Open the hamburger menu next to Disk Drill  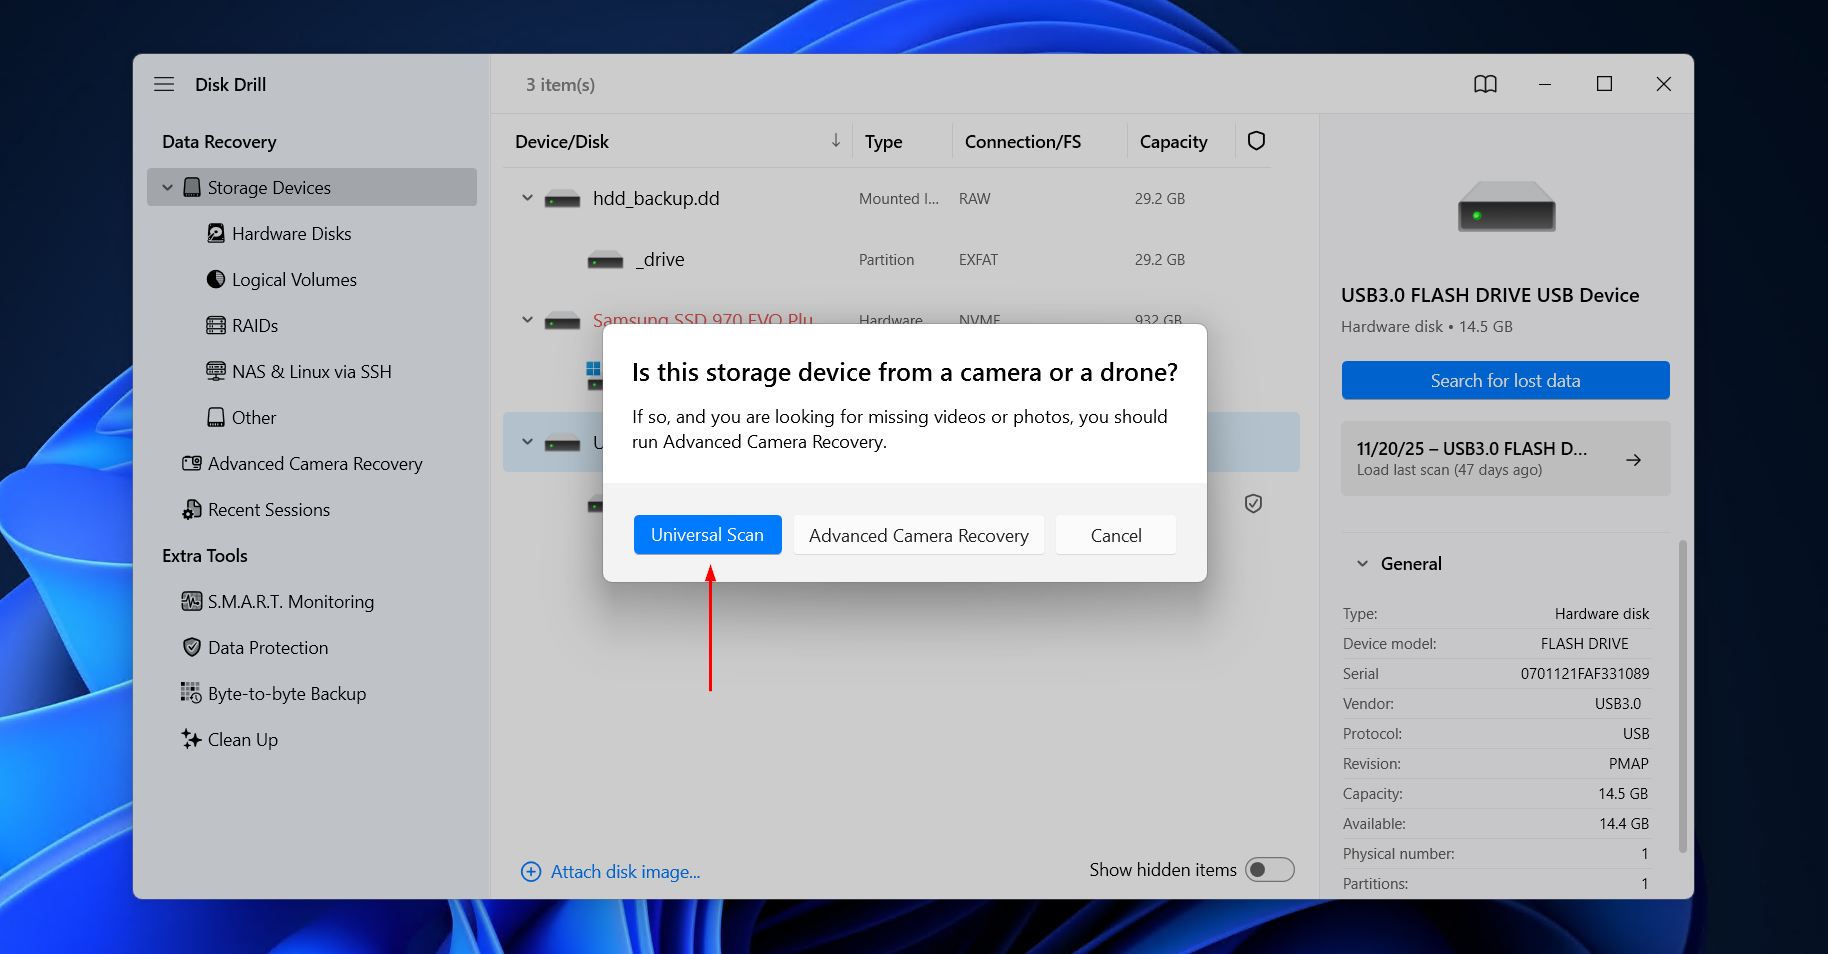(164, 84)
